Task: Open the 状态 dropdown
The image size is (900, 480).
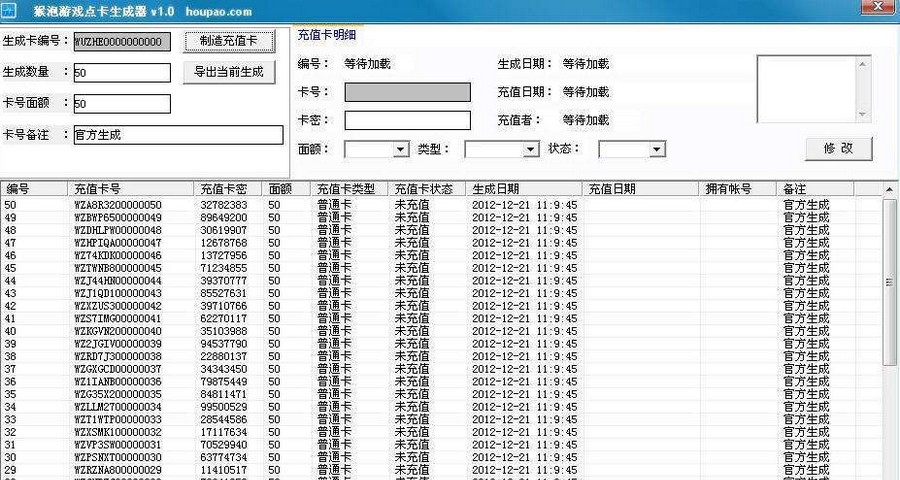Action: tap(657, 150)
